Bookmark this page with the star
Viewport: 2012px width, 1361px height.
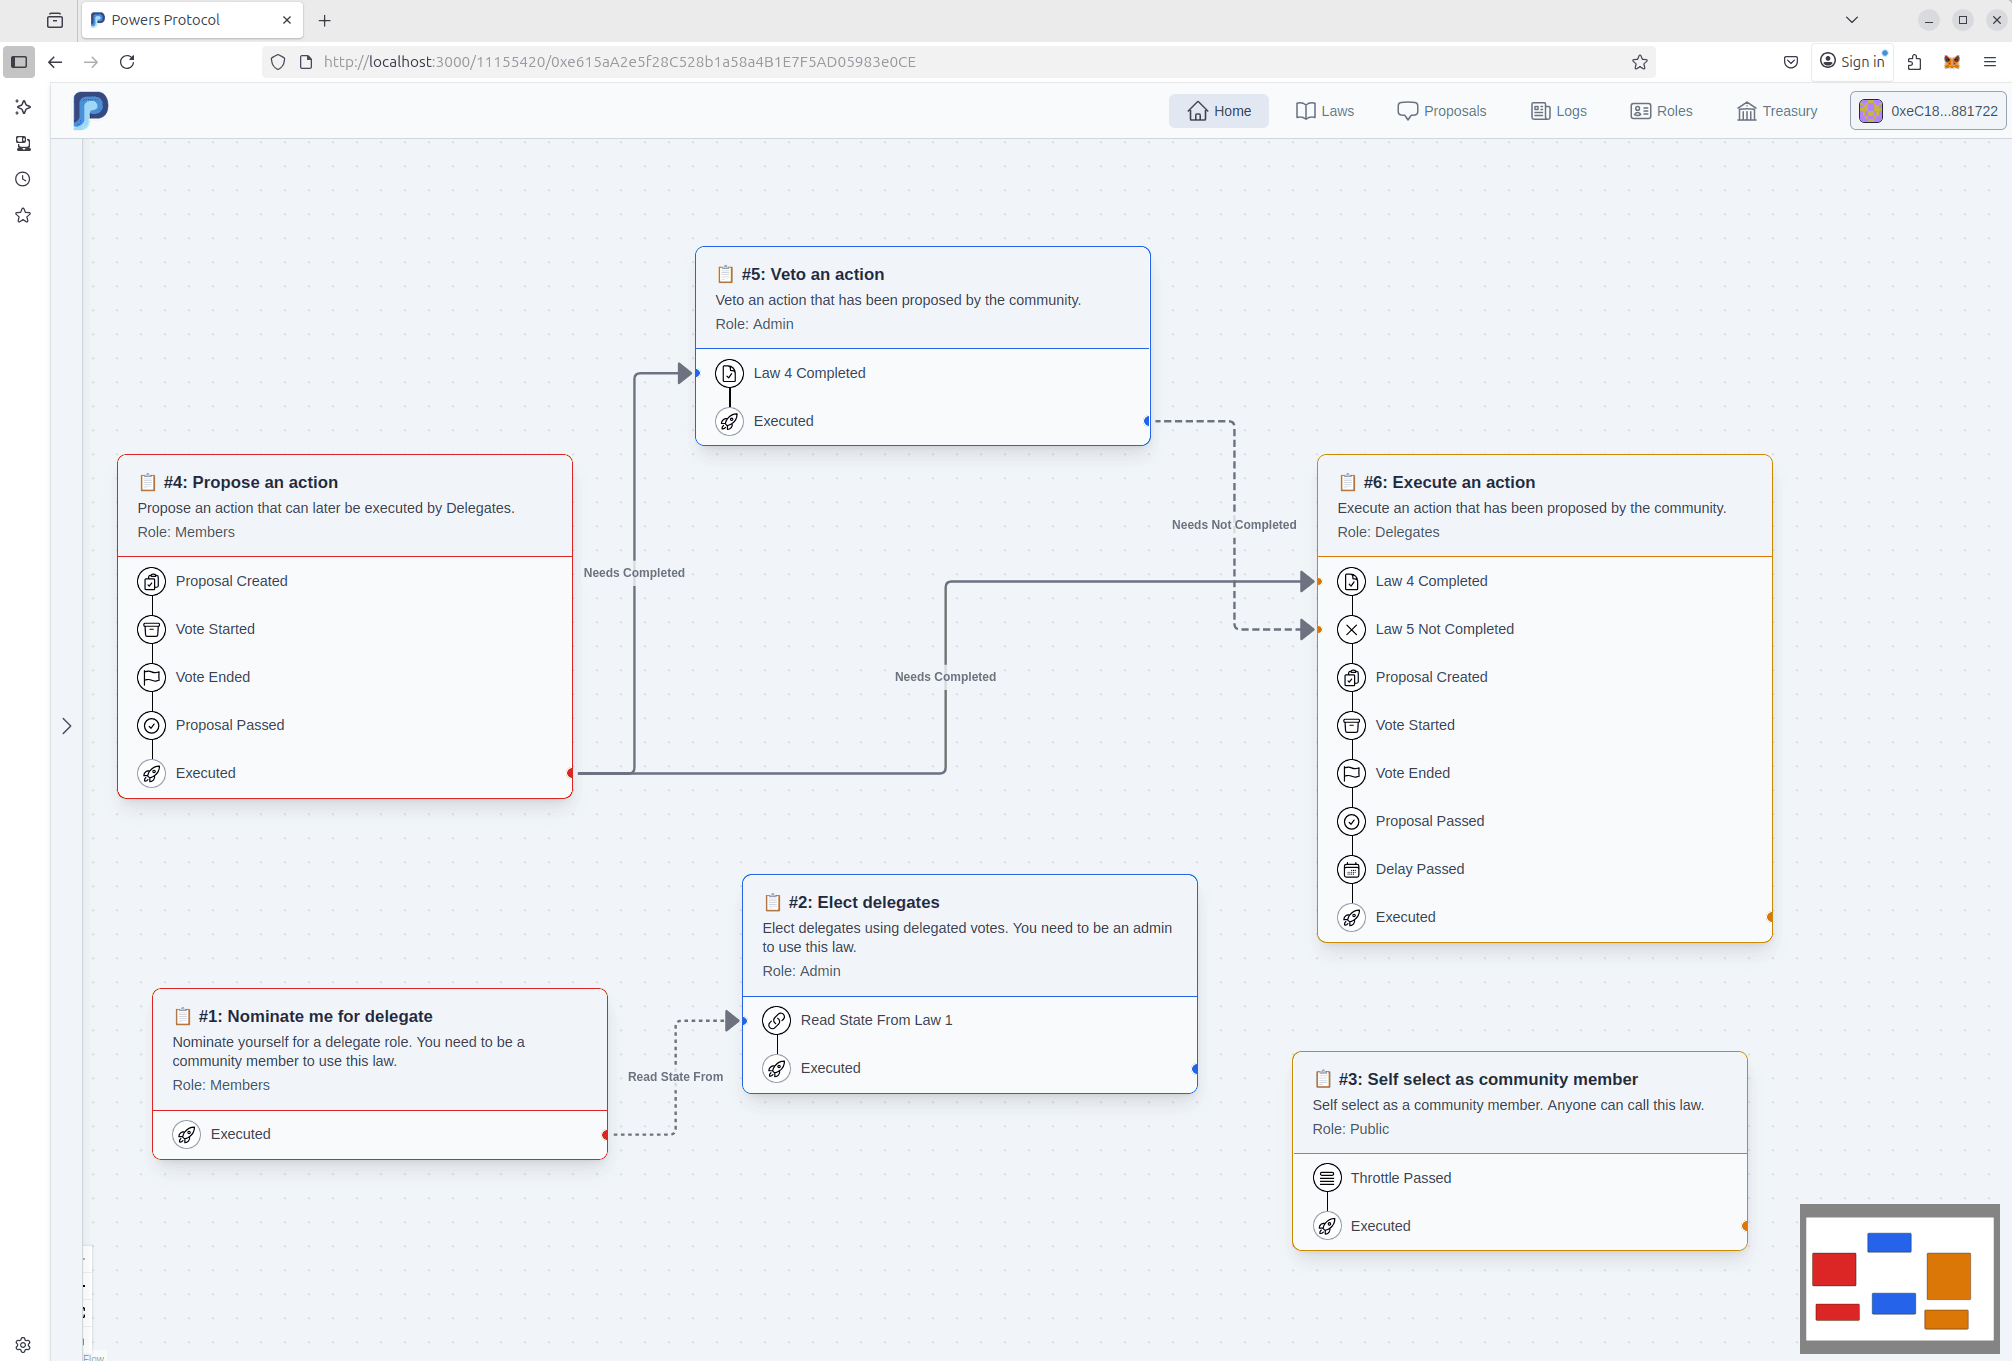pyautogui.click(x=1639, y=62)
